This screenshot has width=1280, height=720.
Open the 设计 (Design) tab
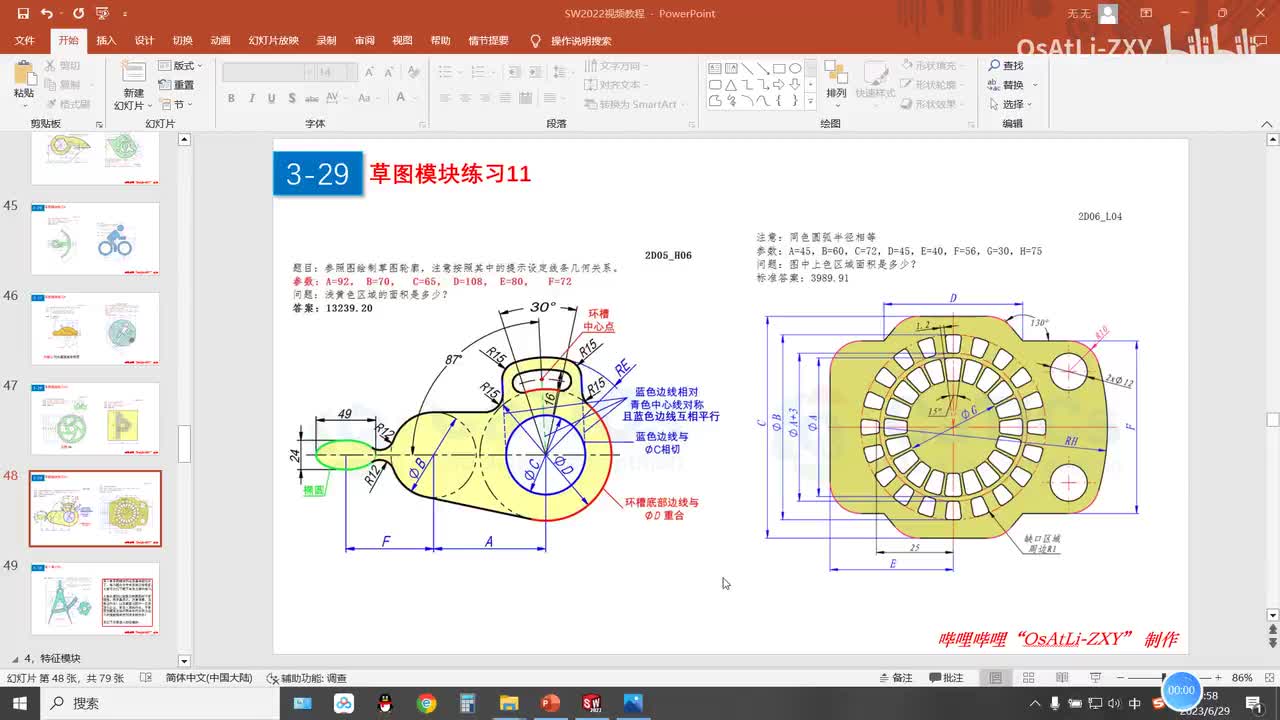point(144,41)
